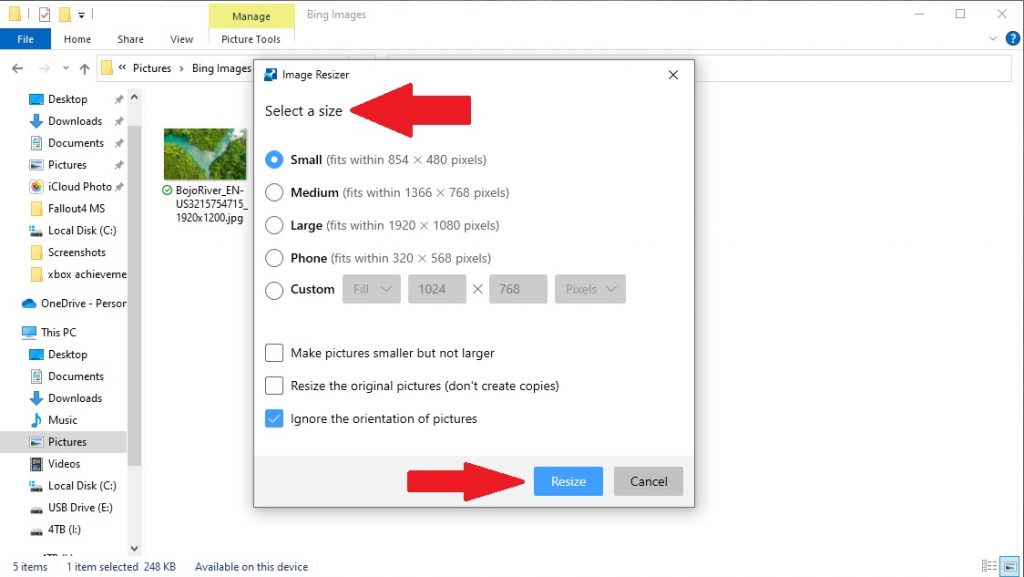Click the Properties checkmark icon in title bar
Image resolution: width=1024 pixels, height=577 pixels.
44,14
